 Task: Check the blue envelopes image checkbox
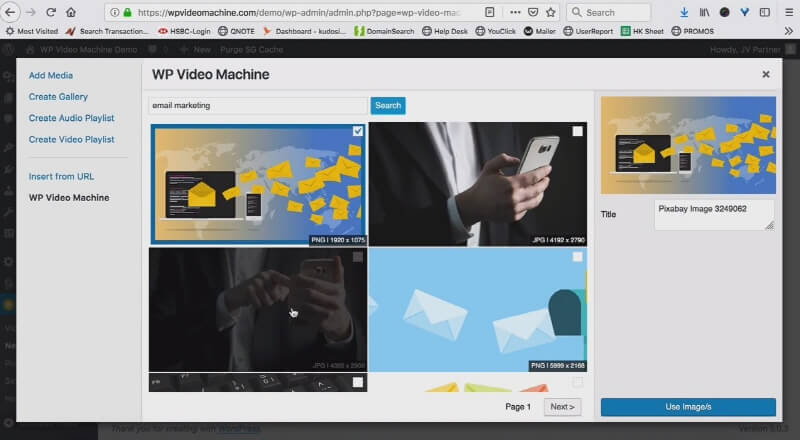click(577, 257)
